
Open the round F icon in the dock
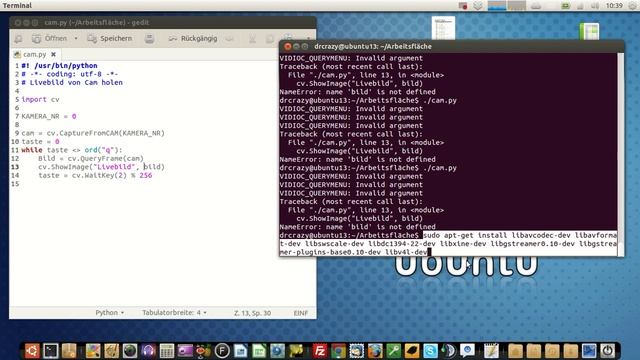[222, 351]
